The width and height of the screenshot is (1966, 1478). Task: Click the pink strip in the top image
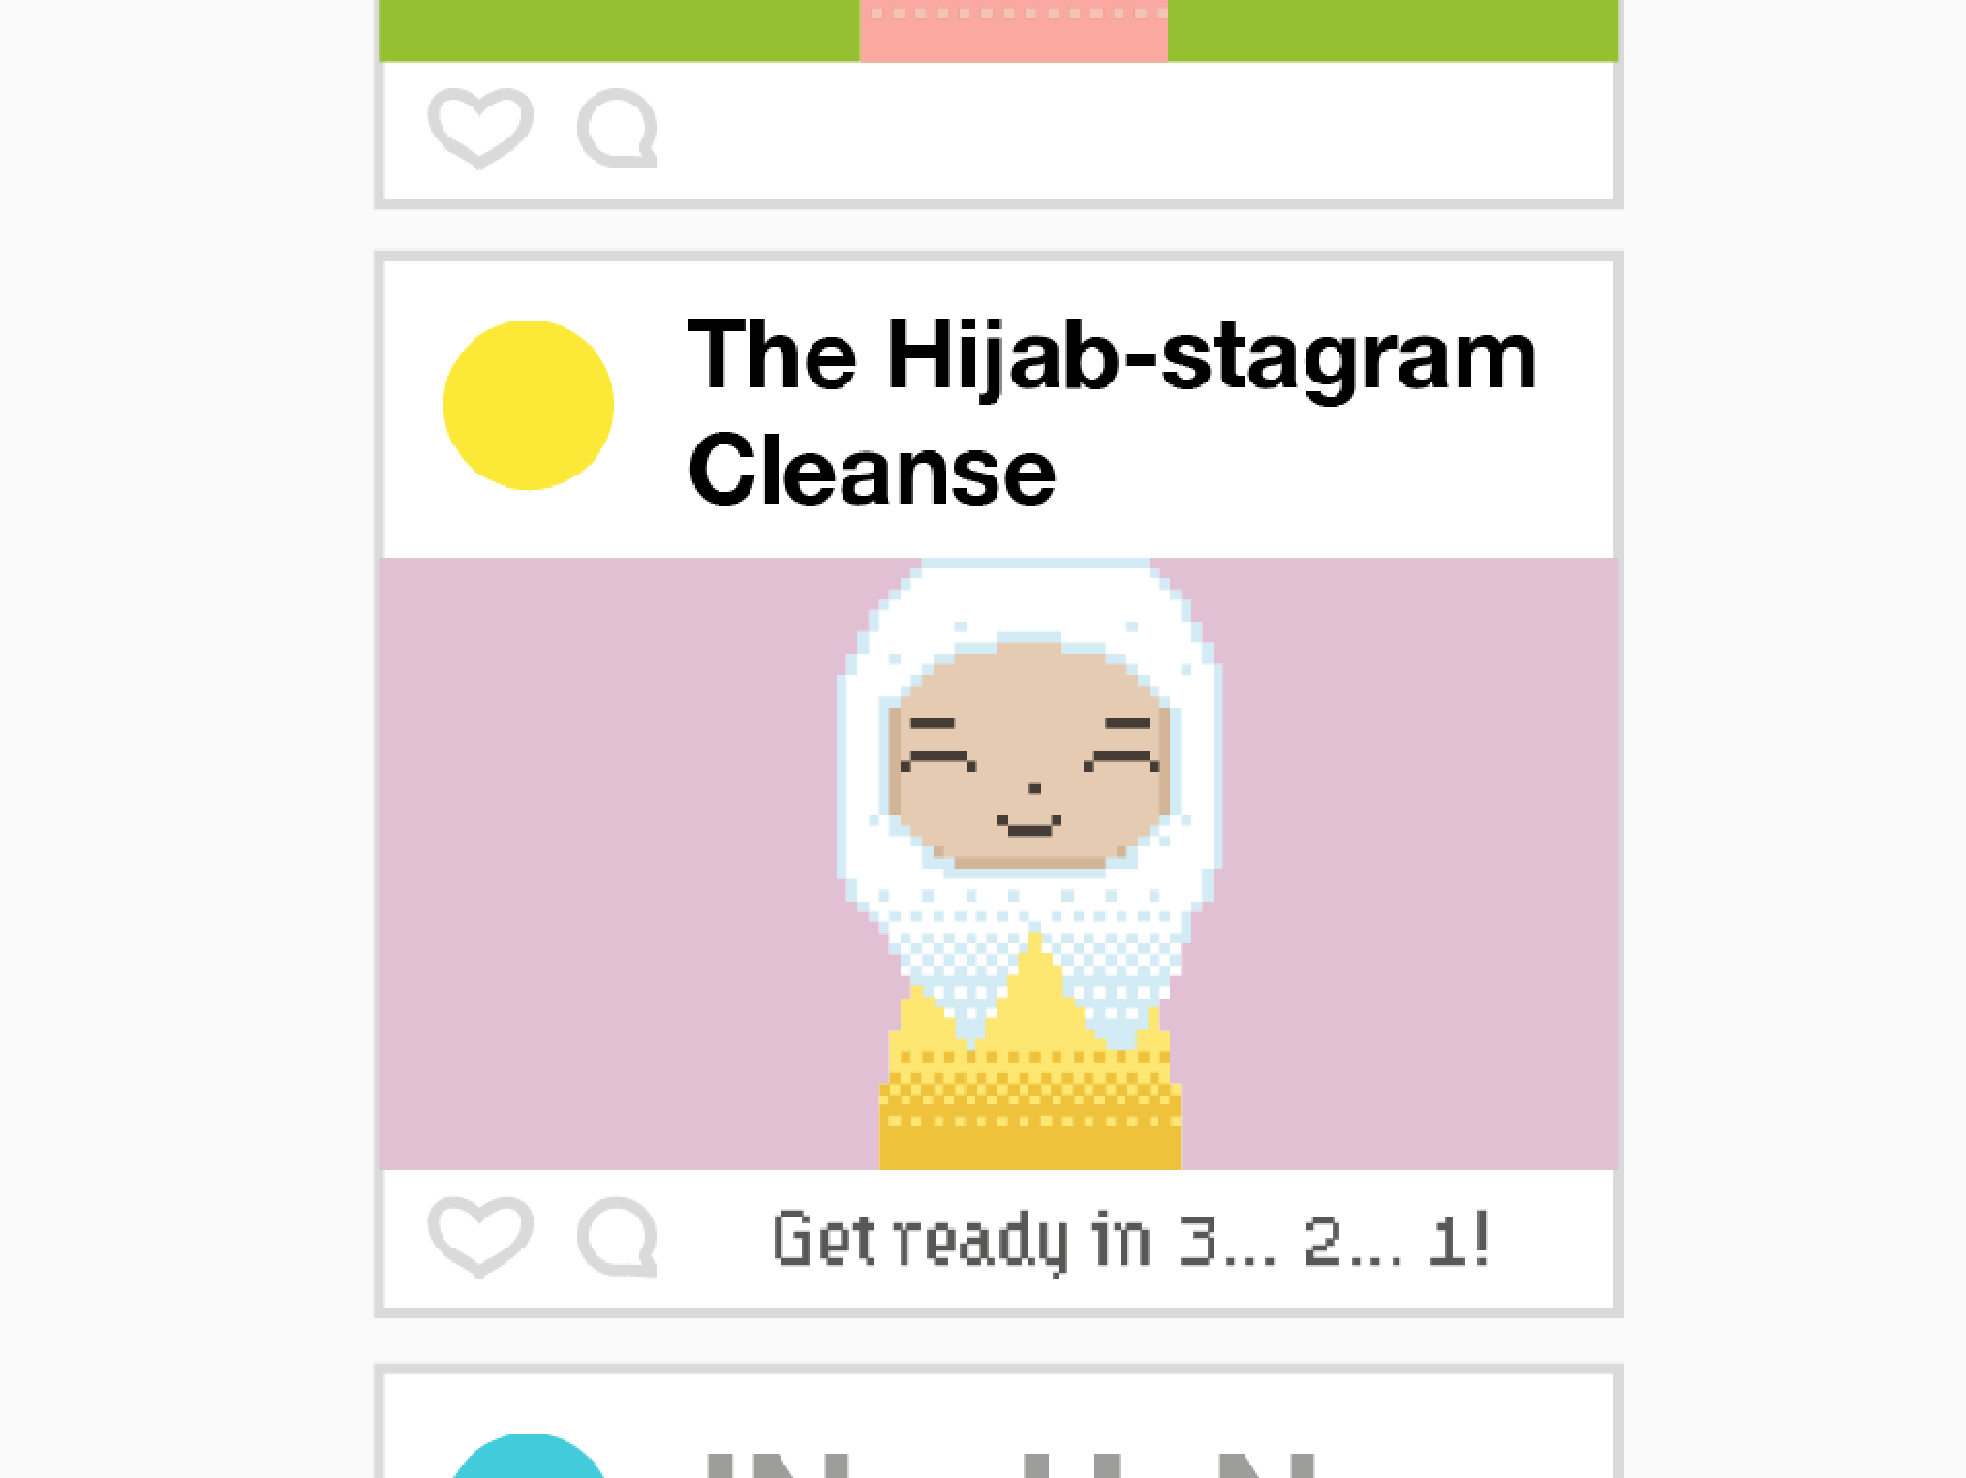pos(1013,32)
